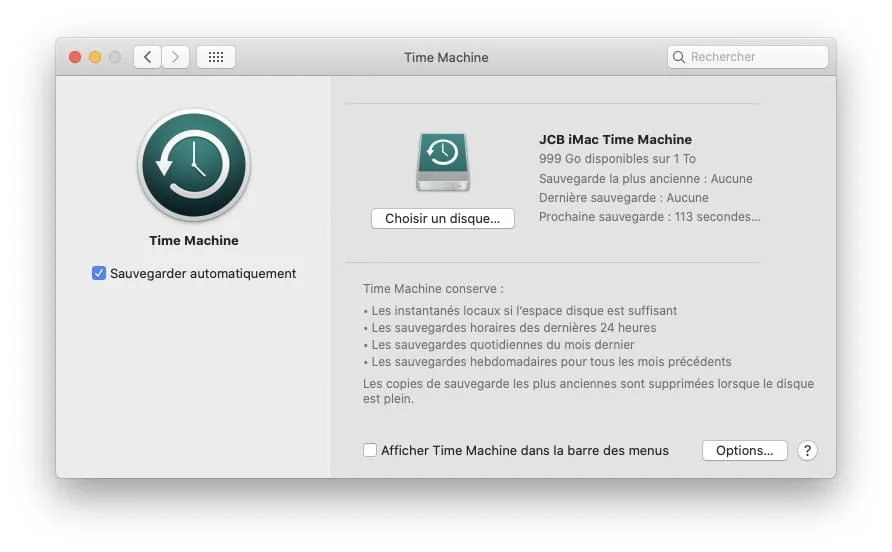The height and width of the screenshot is (552, 892).
Task: Click the text 999 Go disponibles sur 1 To
Action: [617, 159]
